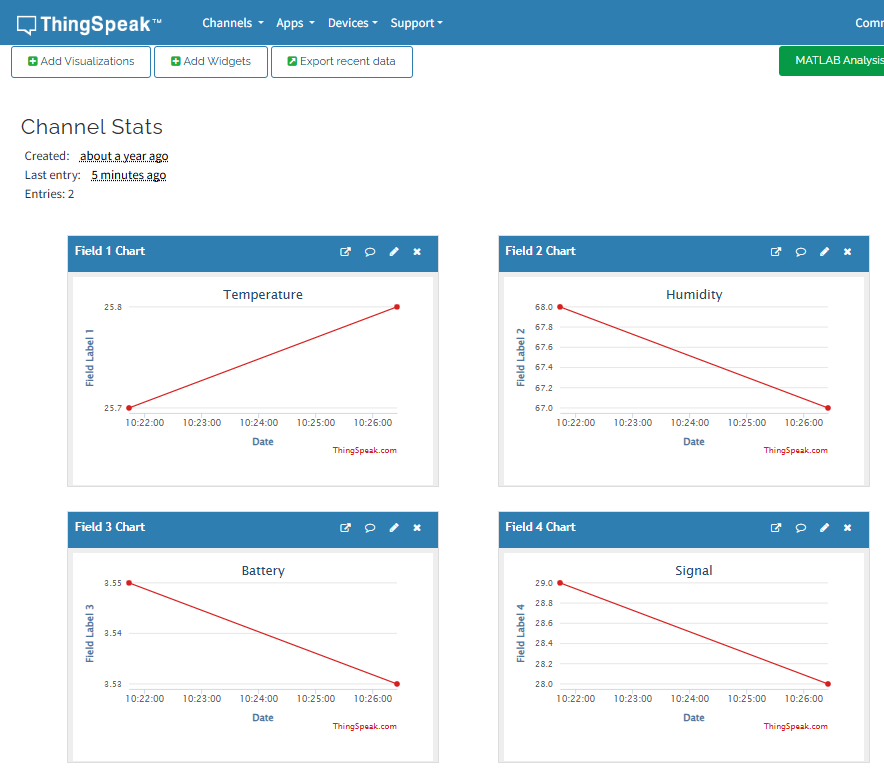This screenshot has width=884, height=783.
Task: Open Field 3 Chart external view icon
Action: pos(345,528)
